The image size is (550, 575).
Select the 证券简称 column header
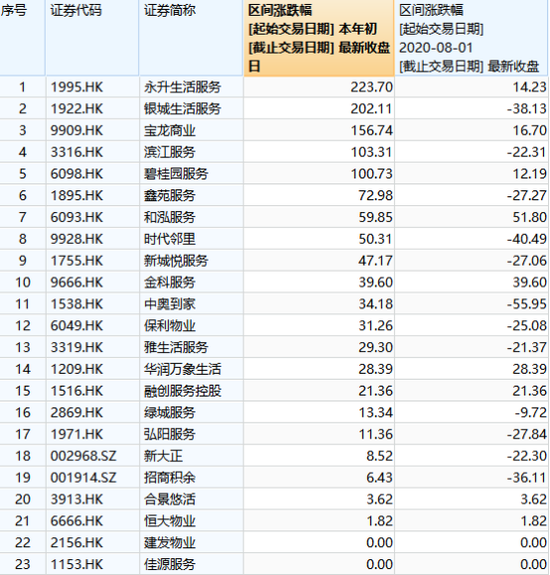tap(191, 38)
